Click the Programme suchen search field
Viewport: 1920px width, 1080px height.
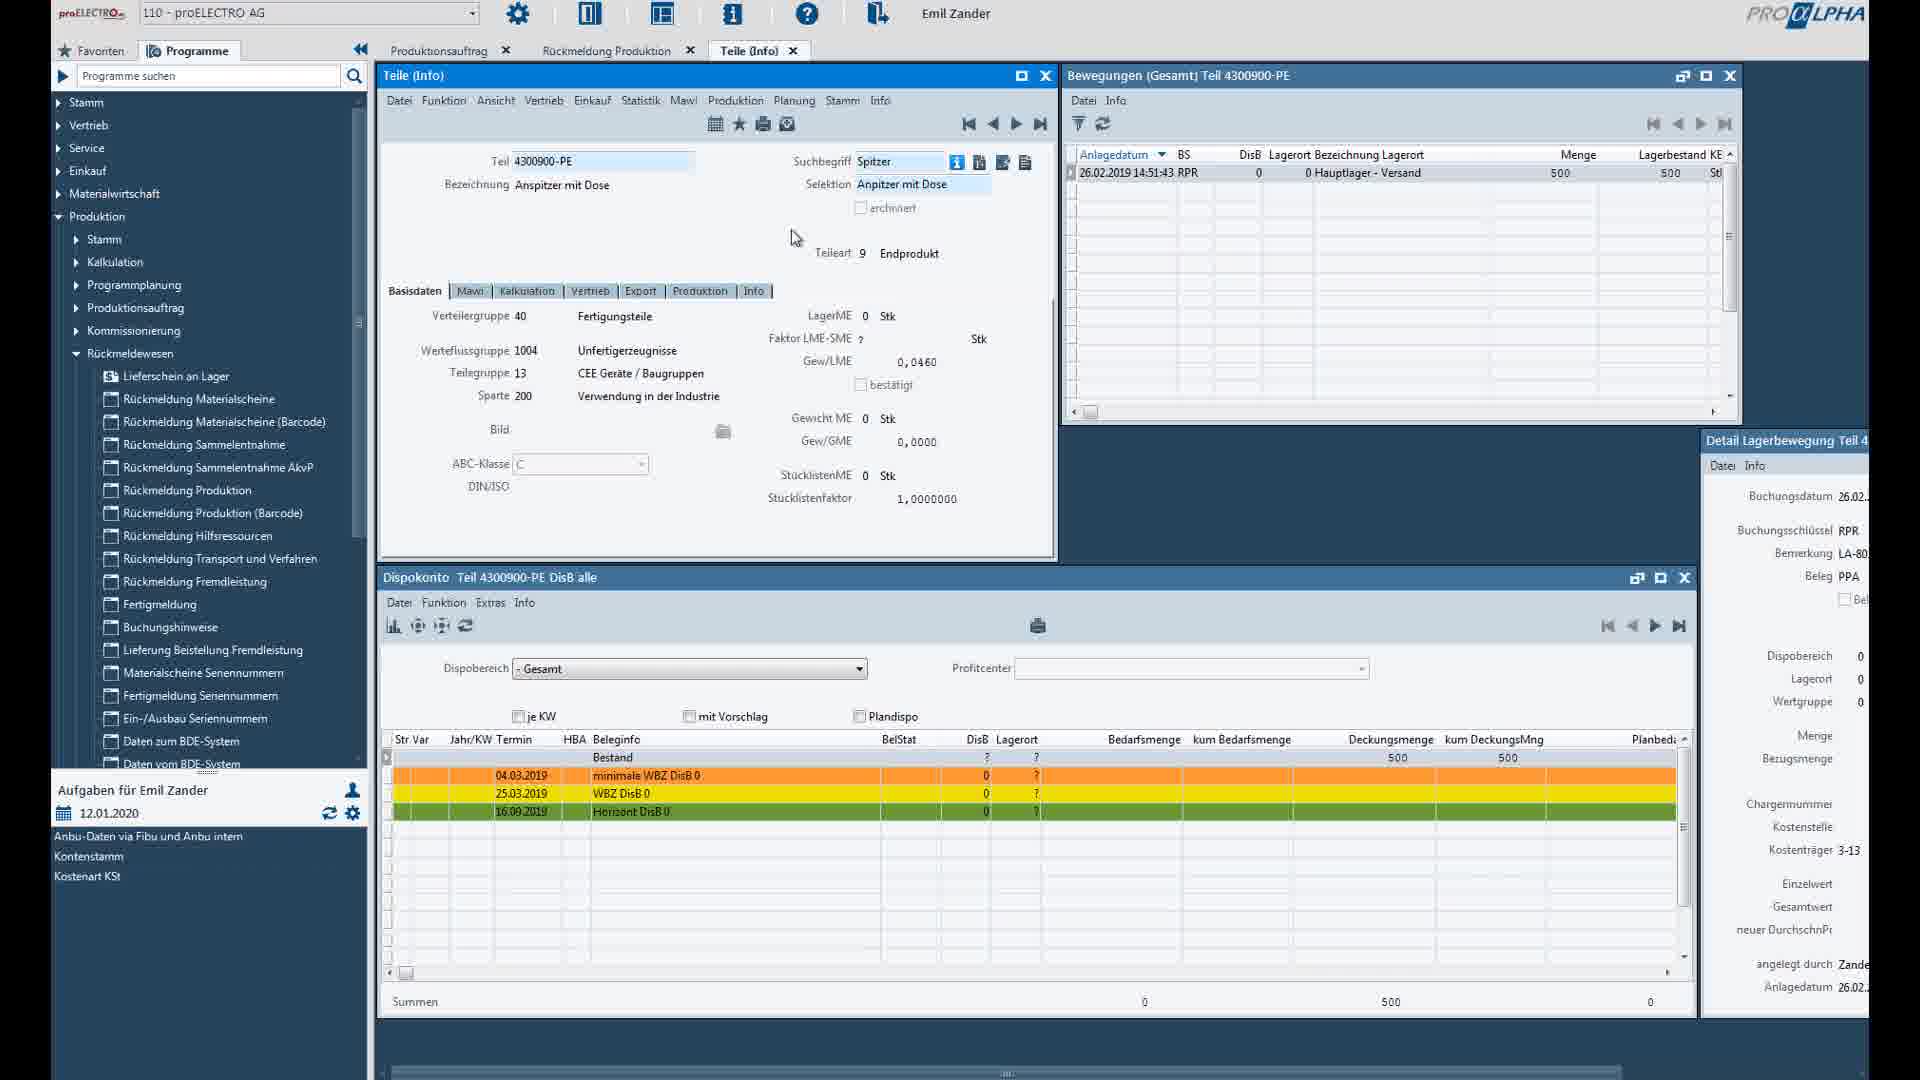pos(208,76)
